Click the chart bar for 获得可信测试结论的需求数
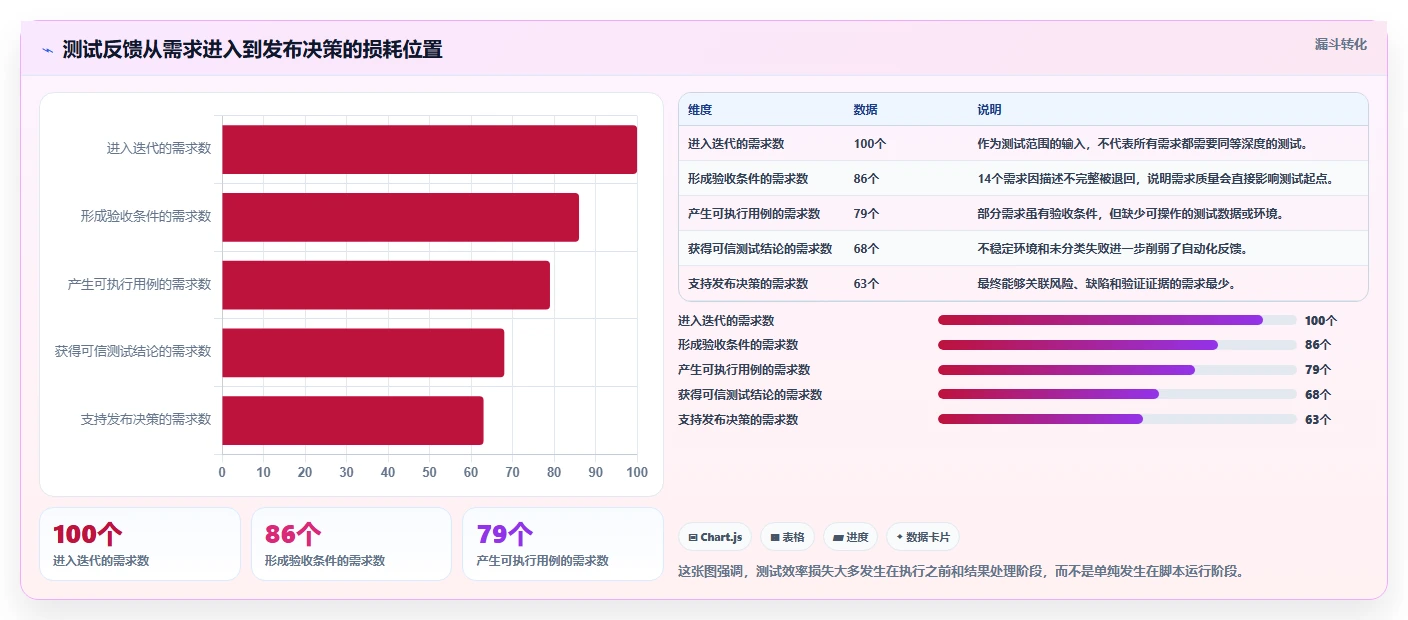This screenshot has height=620, width=1408. pyautogui.click(x=363, y=352)
